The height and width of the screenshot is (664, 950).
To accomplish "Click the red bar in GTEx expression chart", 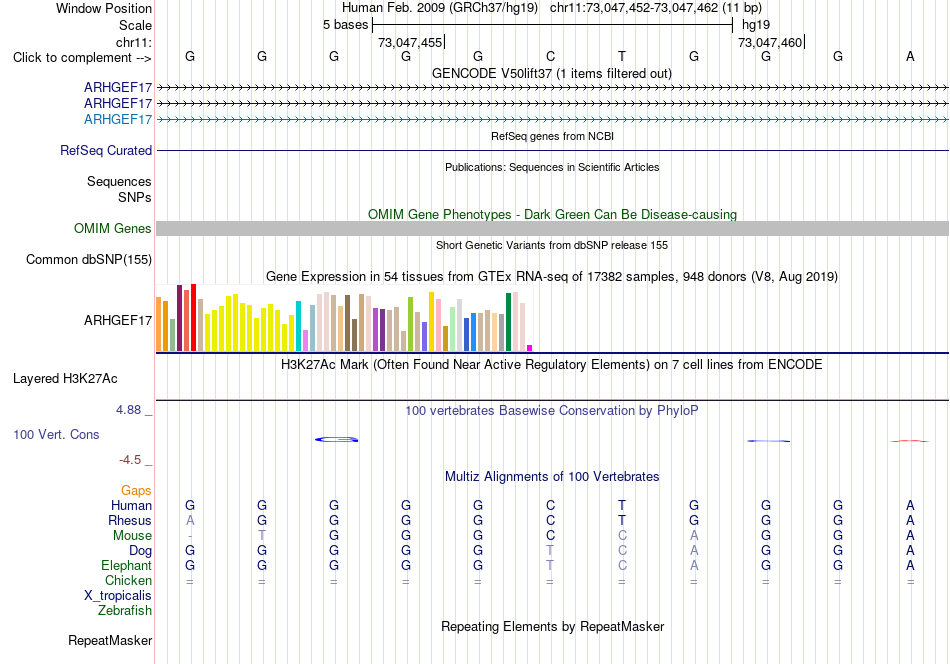I will coord(193,317).
